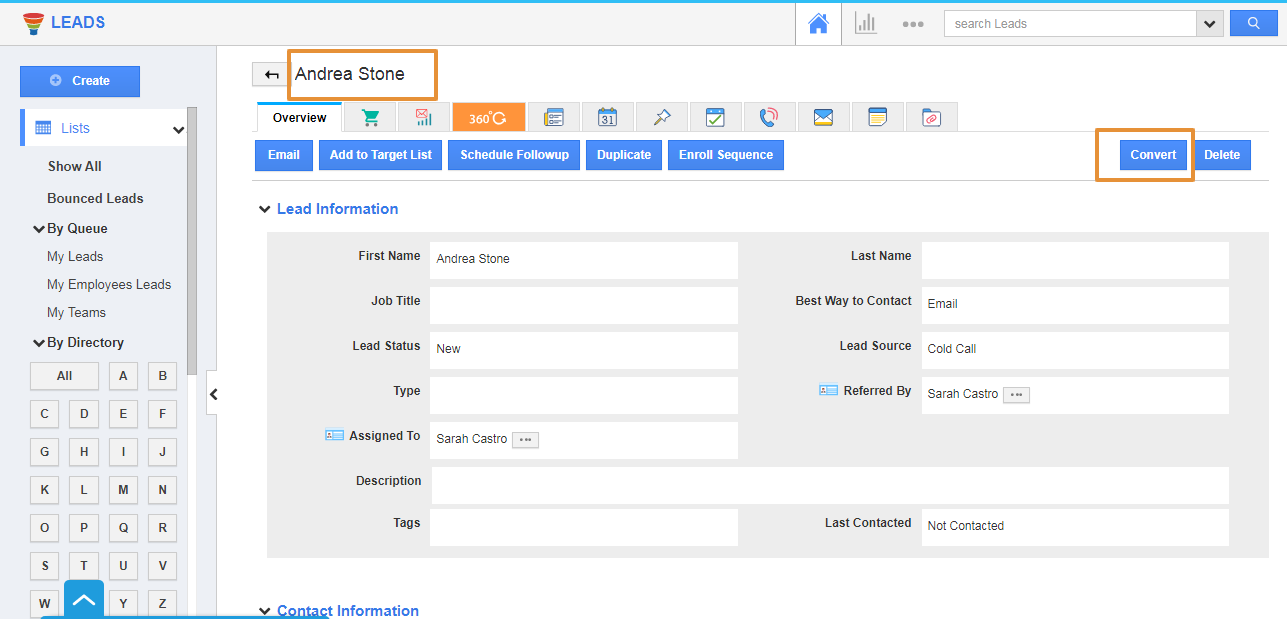1287x619 pixels.
Task: Open the yellow notes tab icon
Action: pos(877,118)
